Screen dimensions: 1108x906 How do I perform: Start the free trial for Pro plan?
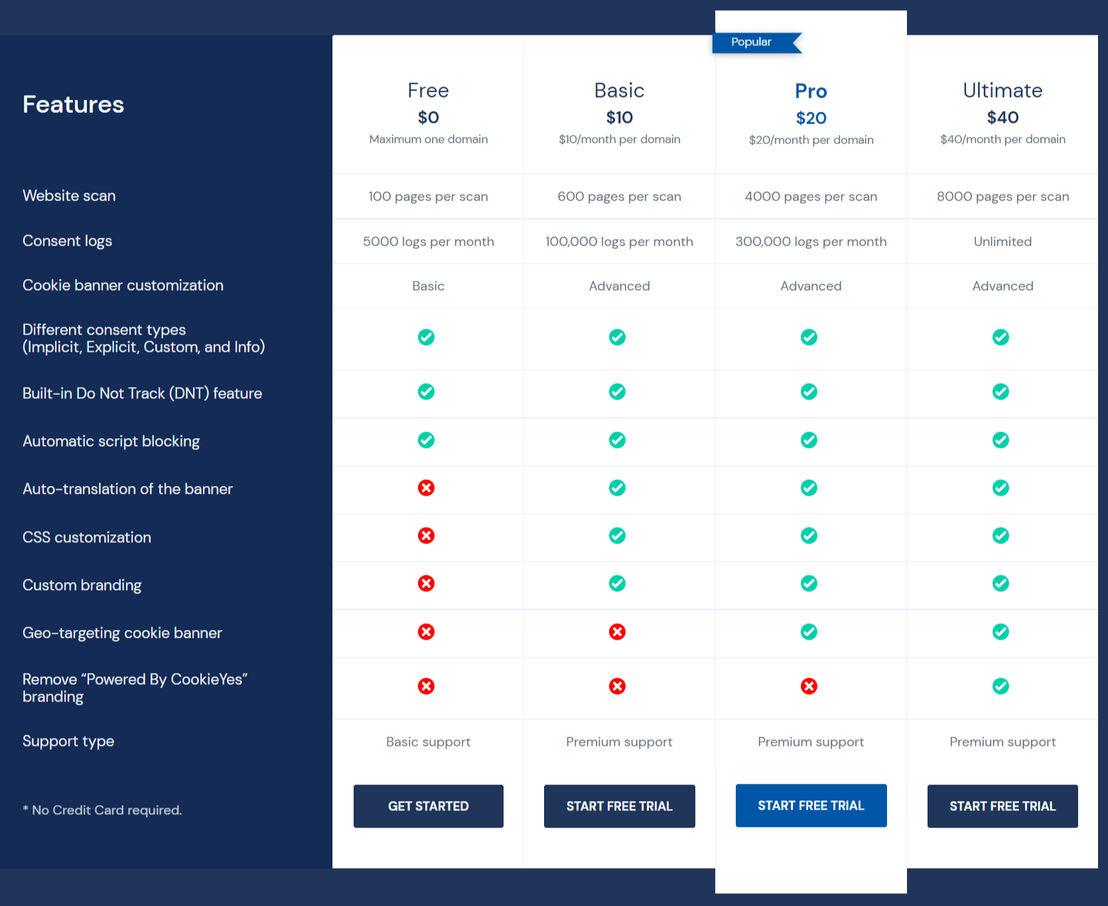pos(811,805)
